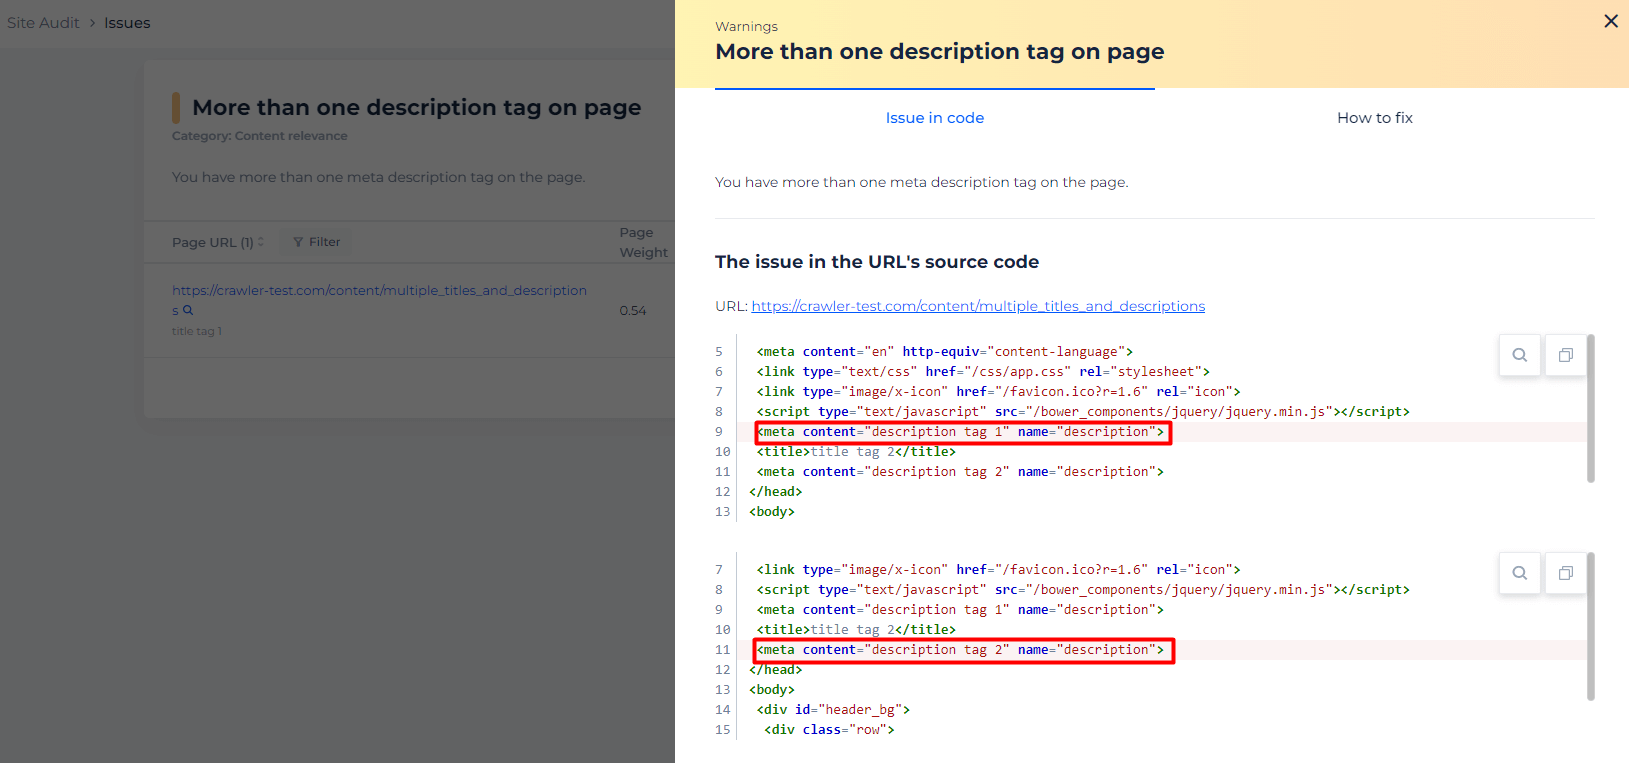The height and width of the screenshot is (763, 1629).
Task: Click search icon on second code block
Action: pos(1520,573)
